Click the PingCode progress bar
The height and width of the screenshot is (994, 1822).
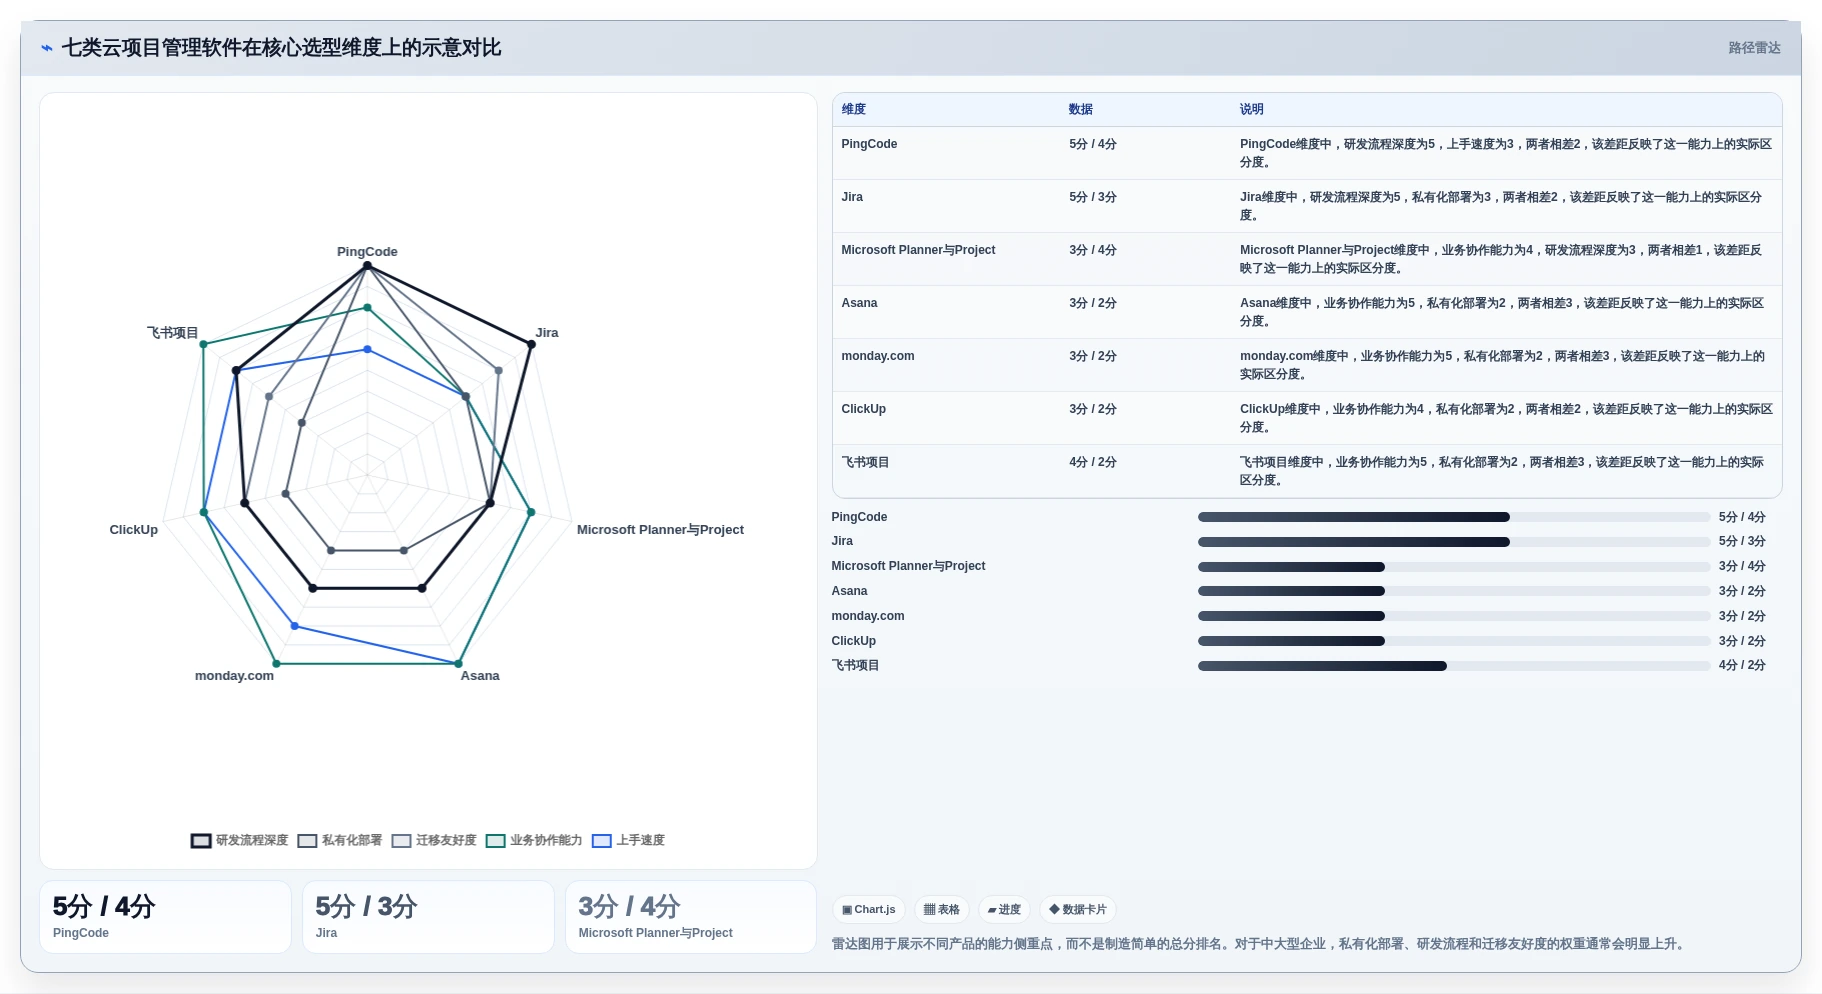tap(1454, 517)
